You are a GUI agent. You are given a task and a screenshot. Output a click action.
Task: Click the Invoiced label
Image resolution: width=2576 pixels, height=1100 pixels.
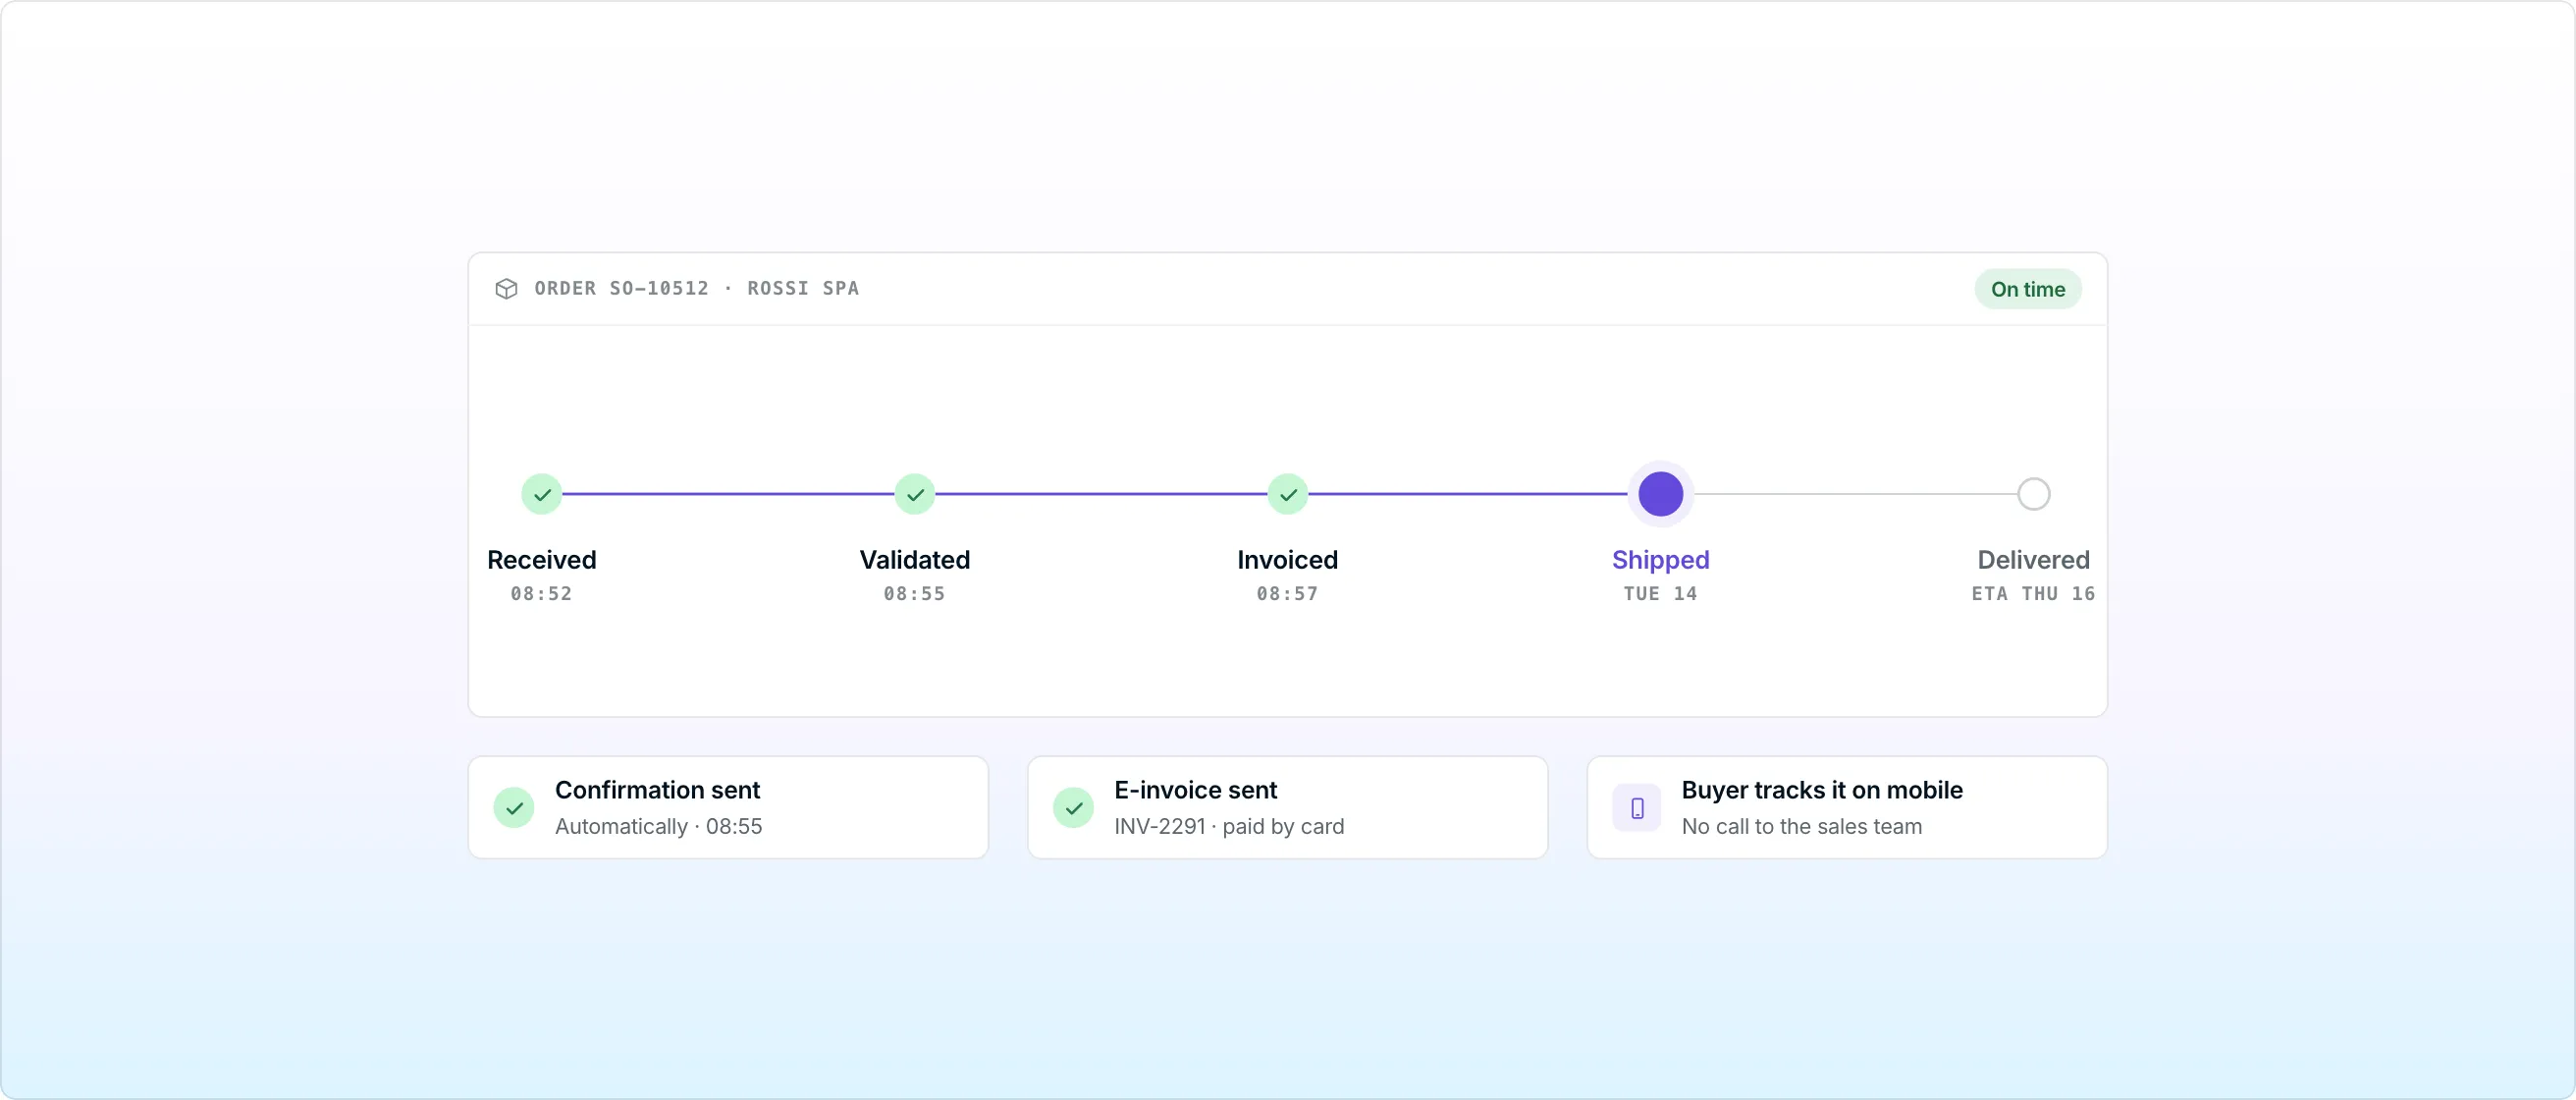(x=1288, y=560)
